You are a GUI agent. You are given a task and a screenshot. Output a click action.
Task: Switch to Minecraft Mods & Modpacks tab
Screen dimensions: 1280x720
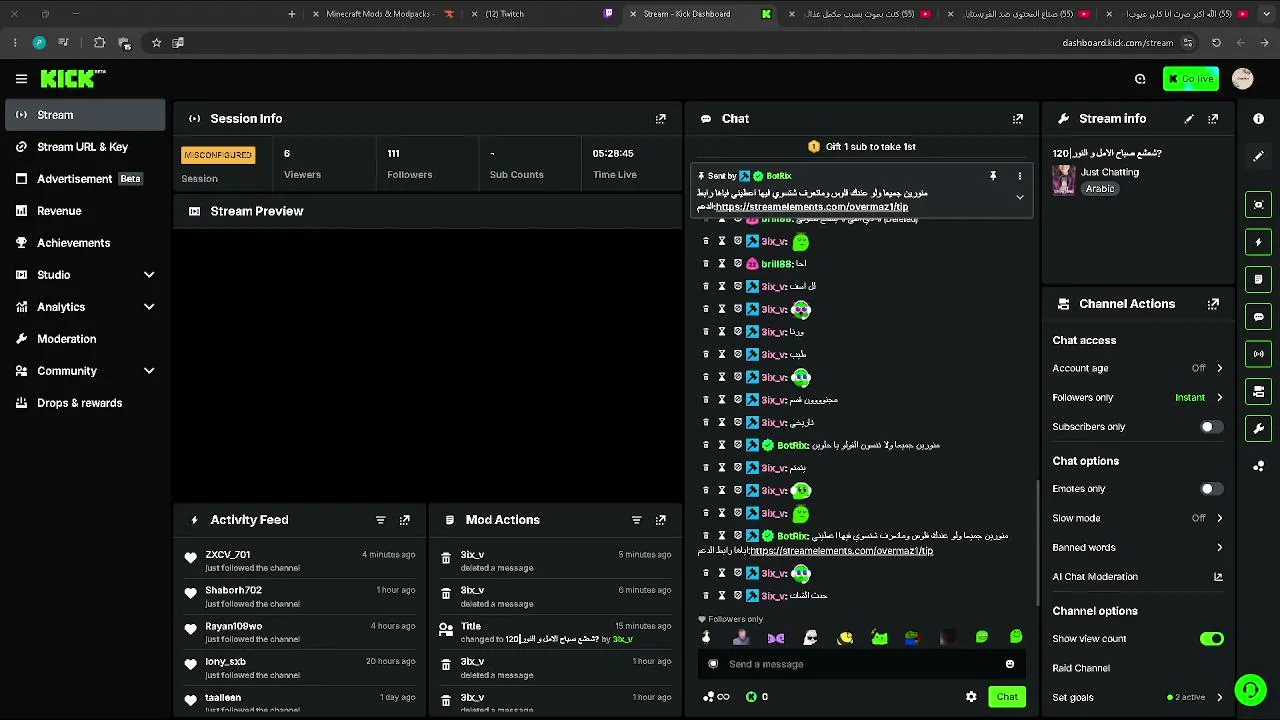tap(384, 14)
